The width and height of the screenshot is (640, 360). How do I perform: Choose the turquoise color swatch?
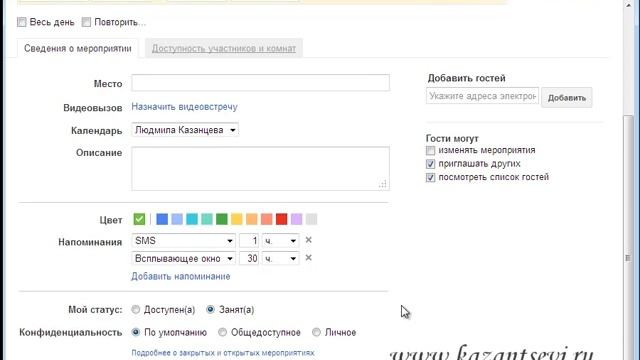click(x=192, y=219)
